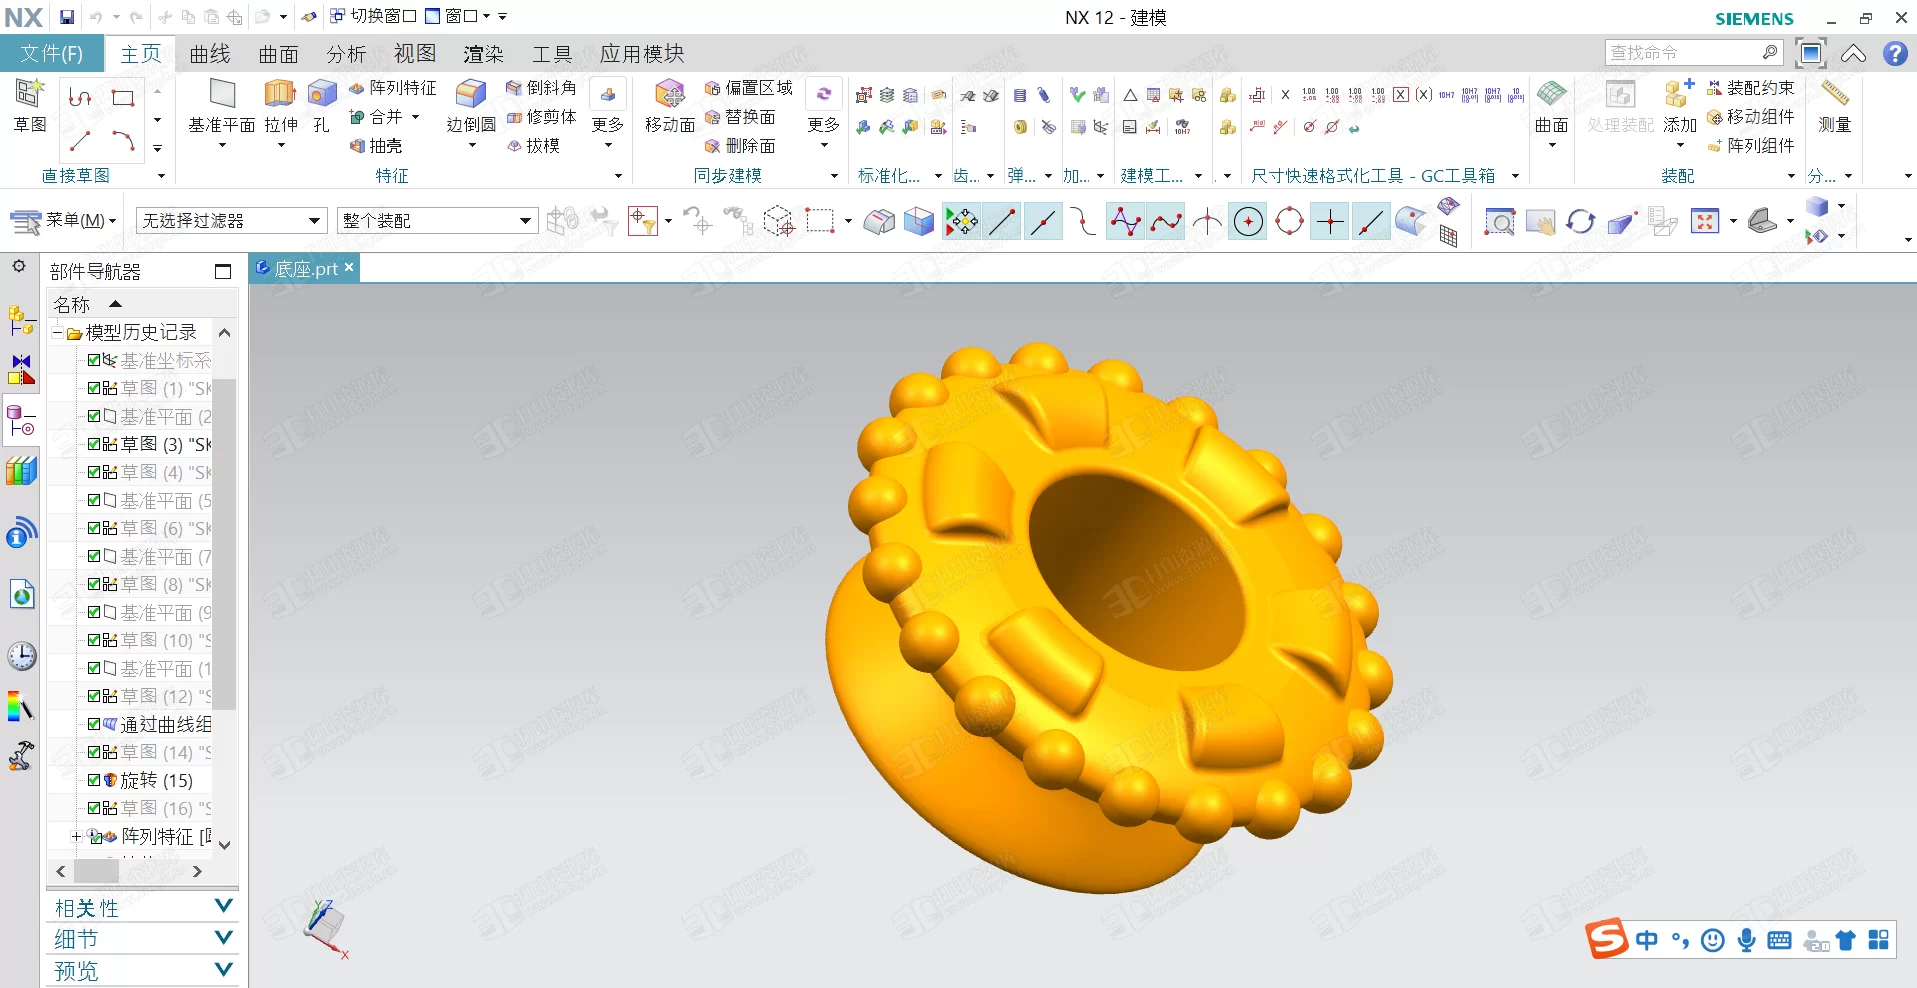Click the 合并 unite tool
1917x988 pixels.
coord(376,117)
